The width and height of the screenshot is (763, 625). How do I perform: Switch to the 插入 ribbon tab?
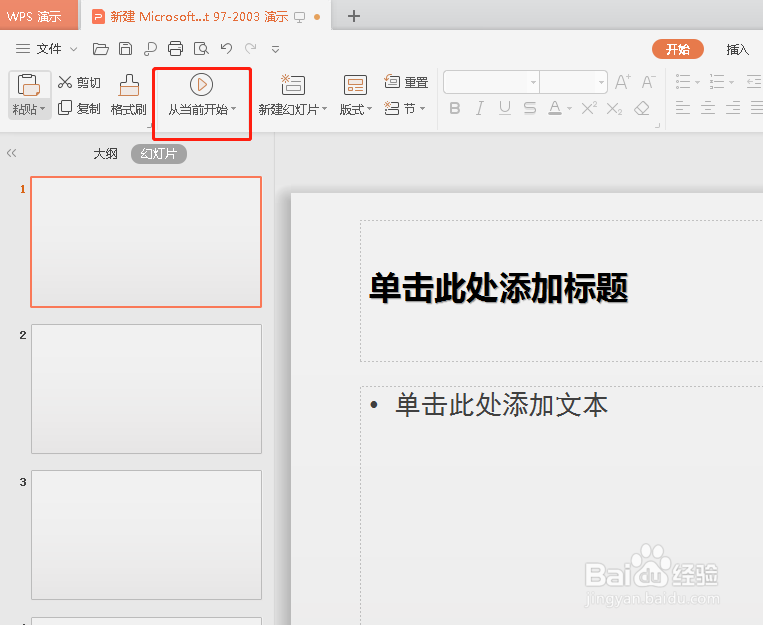pyautogui.click(x=737, y=49)
